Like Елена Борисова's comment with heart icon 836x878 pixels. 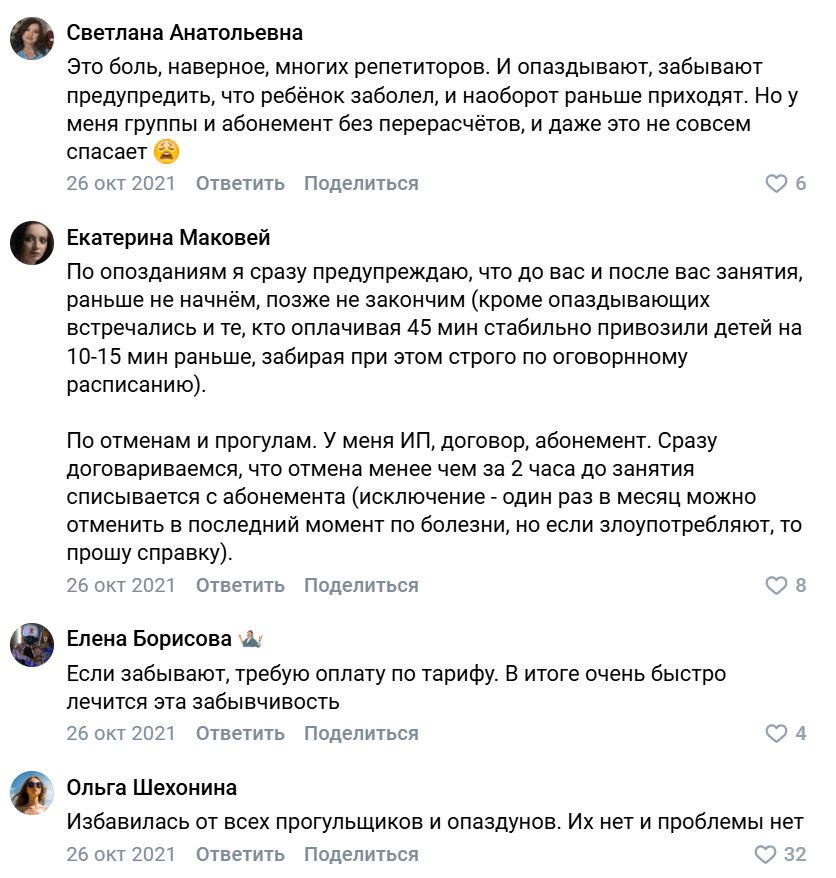776,734
